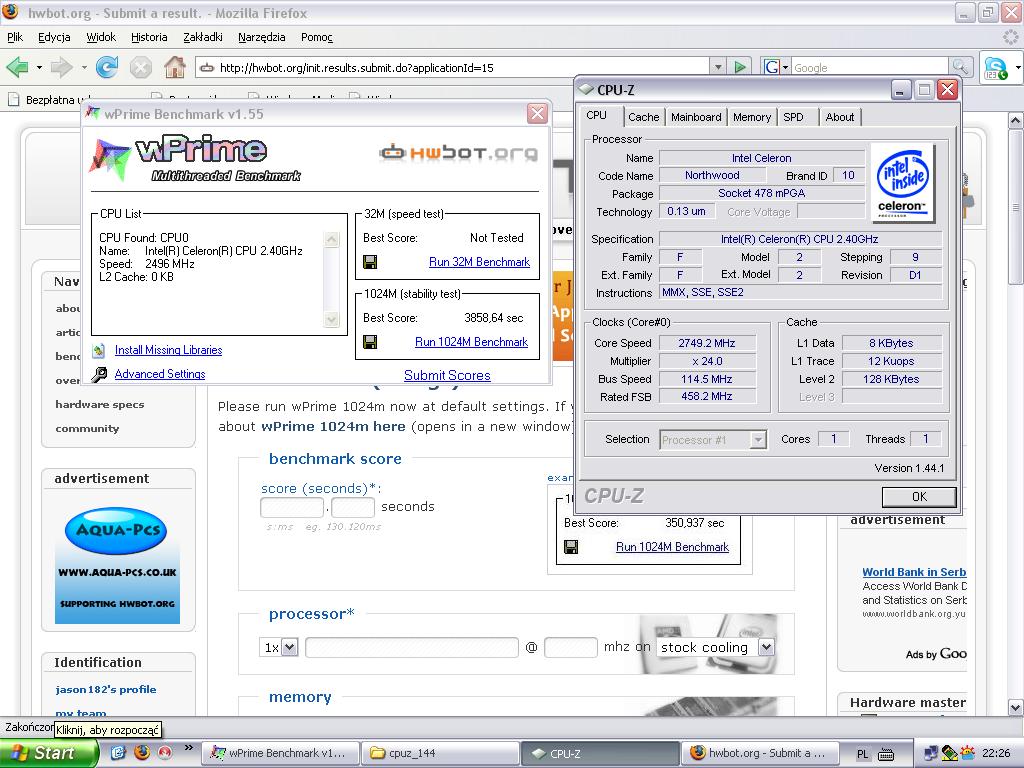1024x768 pixels.
Task: Open the Narzędzia menu
Action: coord(262,37)
